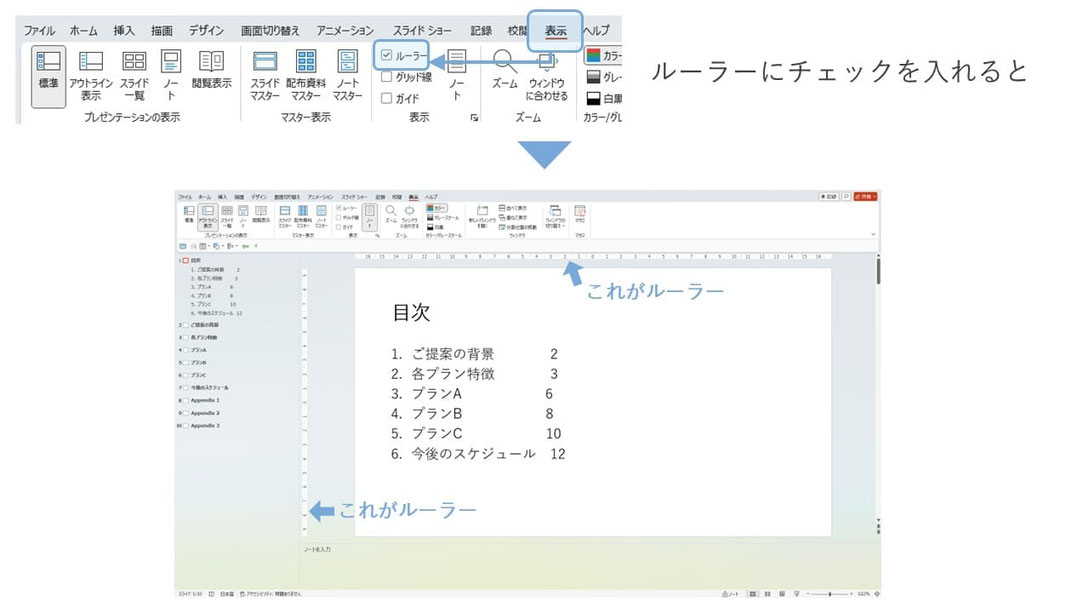
Task: Click the ズーム magnifier icon
Action: click(x=505, y=65)
